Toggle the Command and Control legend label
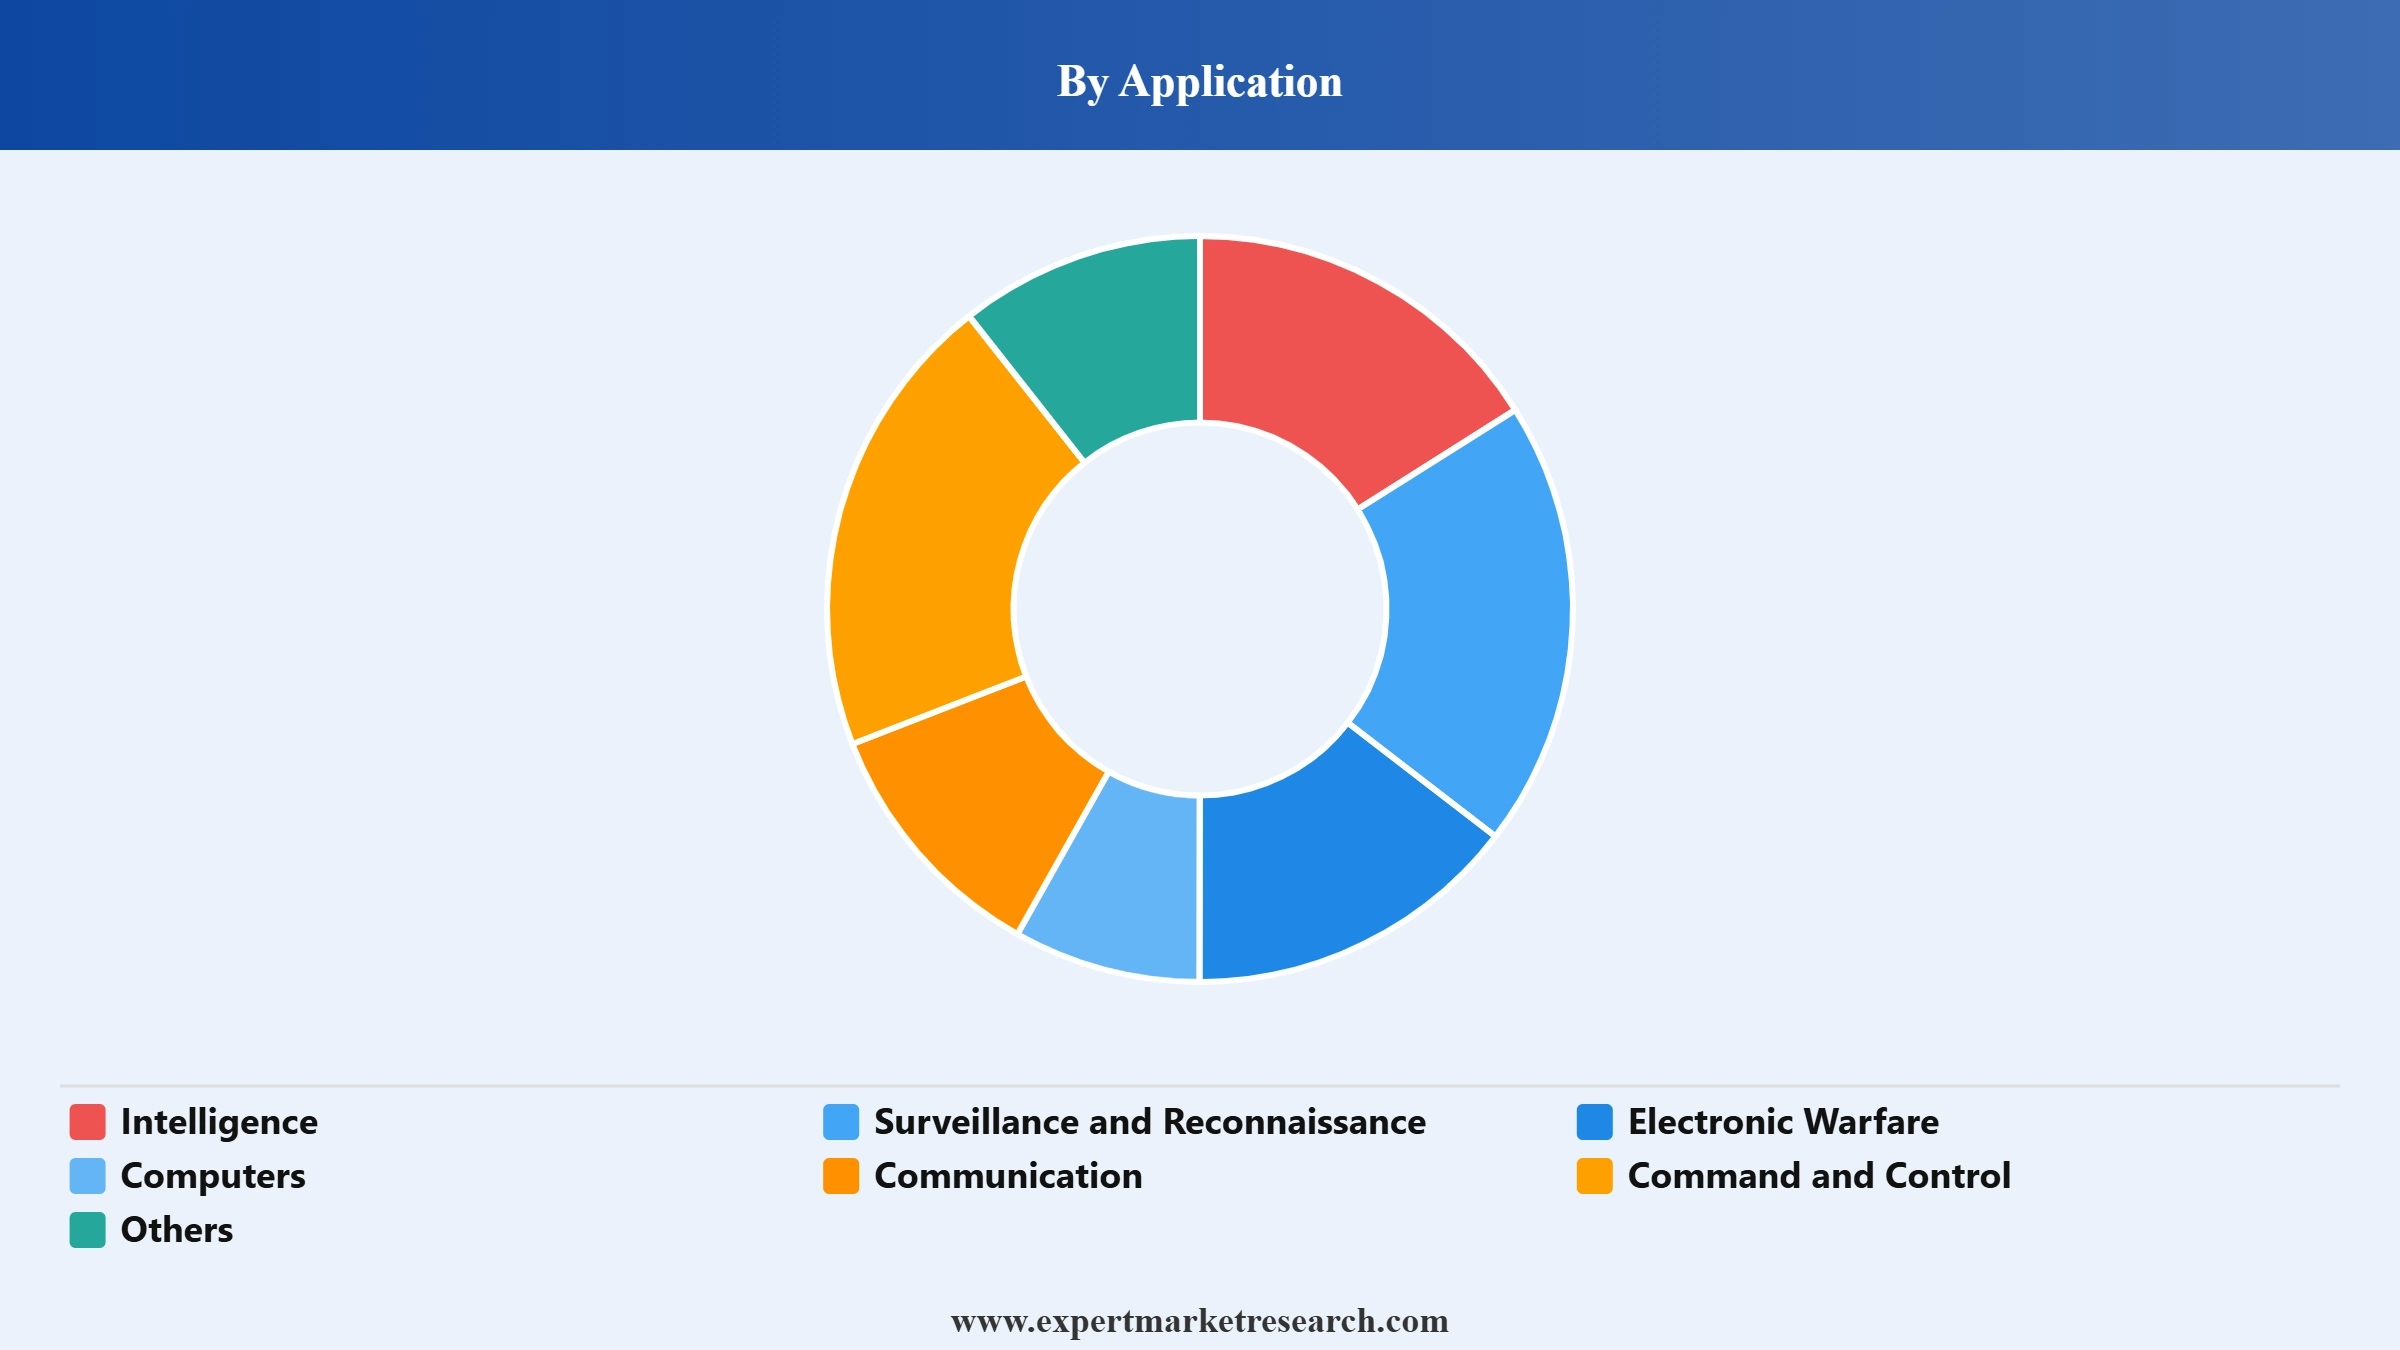The width and height of the screenshot is (2400, 1350). coord(1819,1176)
